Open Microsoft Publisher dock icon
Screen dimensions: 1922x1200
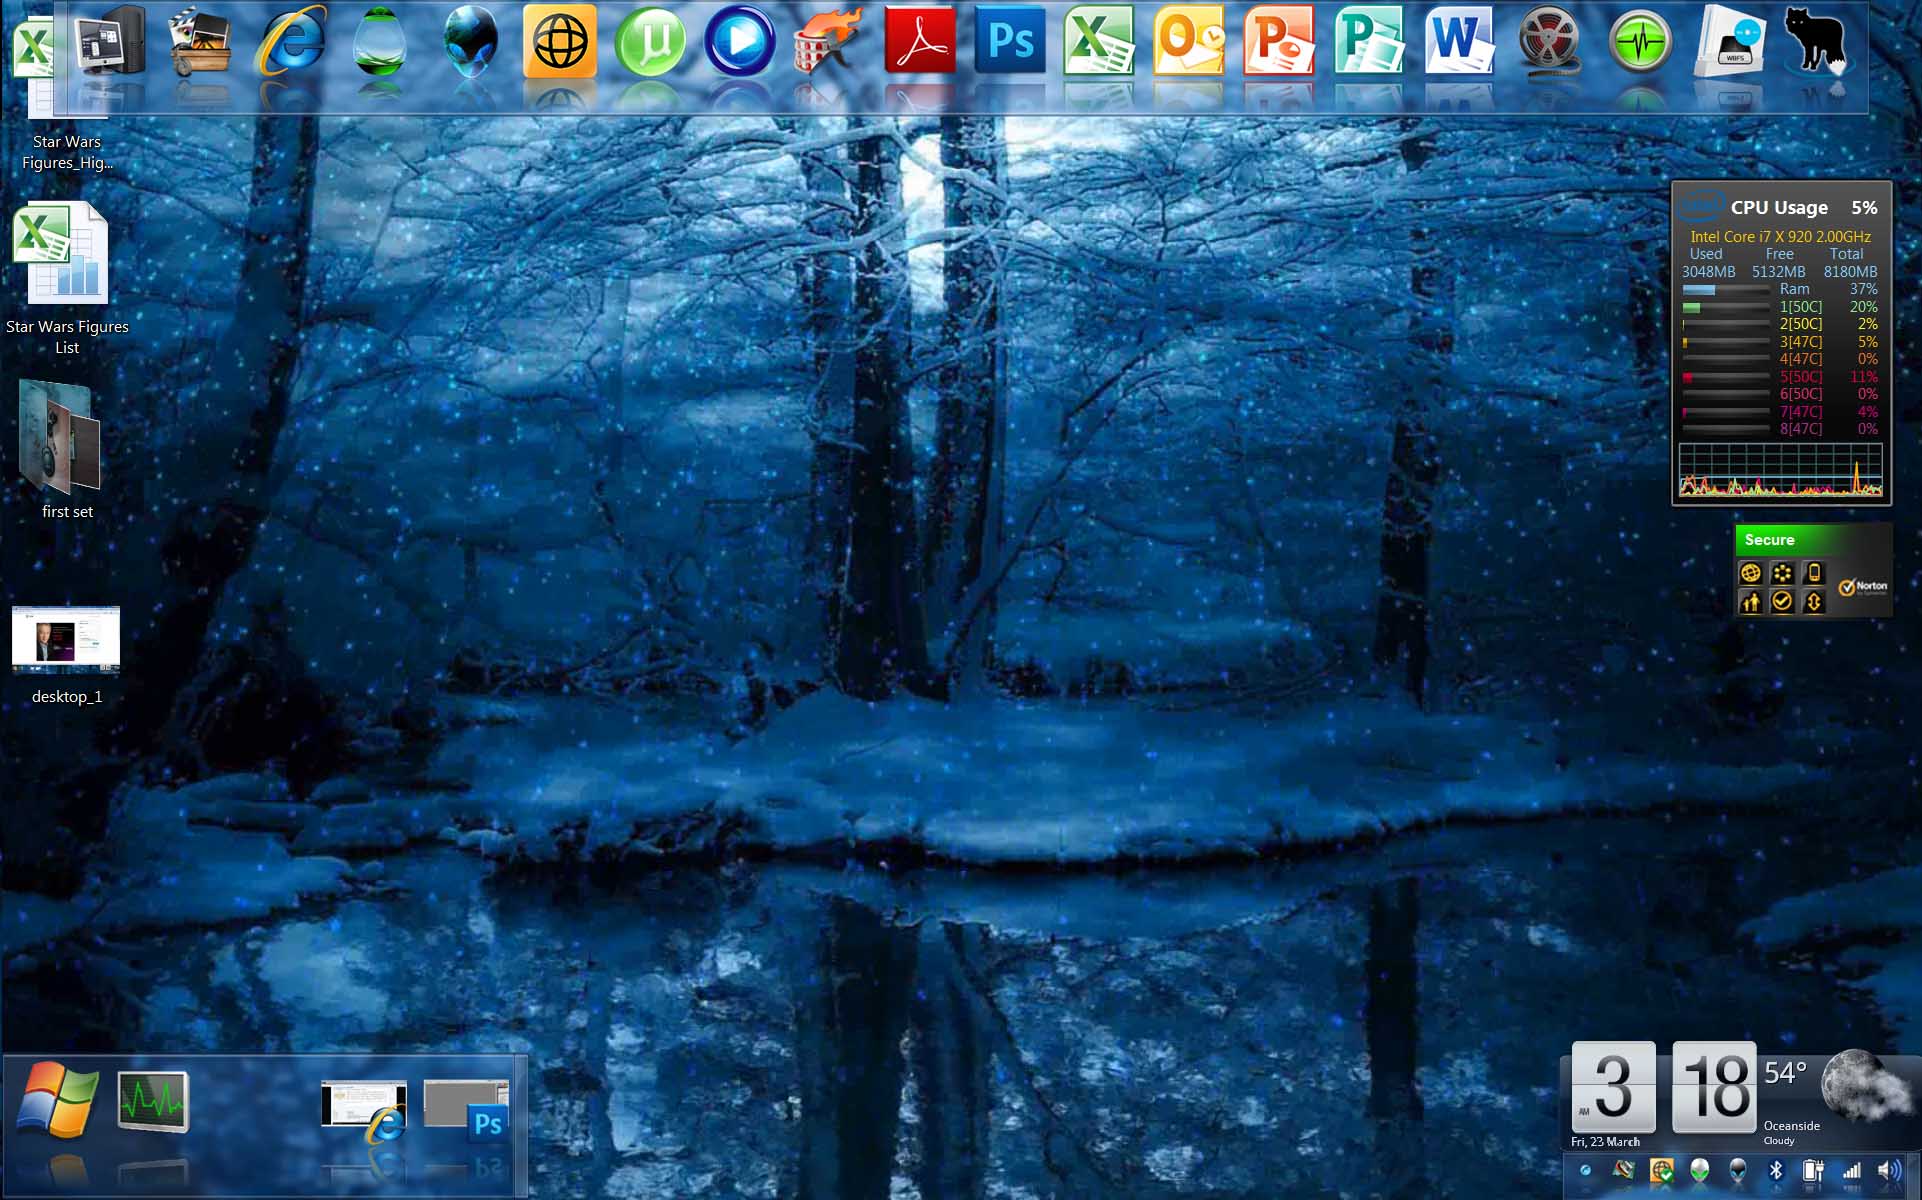pyautogui.click(x=1368, y=41)
